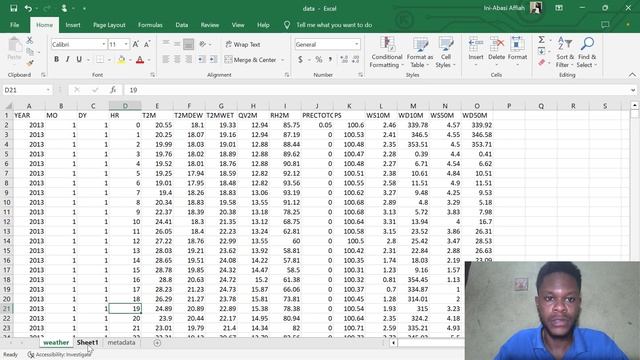The height and width of the screenshot is (360, 640).
Task: Open Conditional Formatting menu
Action: pos(387,52)
